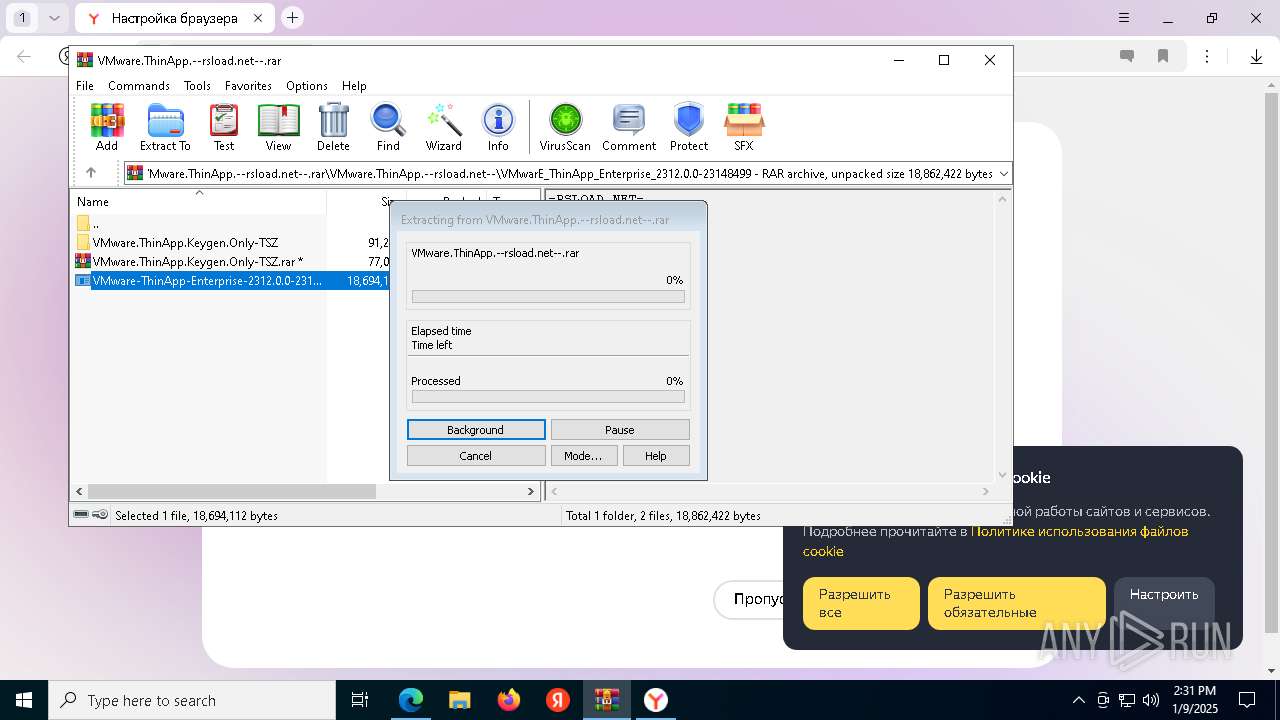Click the browser back arrow
Screen dimensions: 1280x720
click(x=24, y=57)
